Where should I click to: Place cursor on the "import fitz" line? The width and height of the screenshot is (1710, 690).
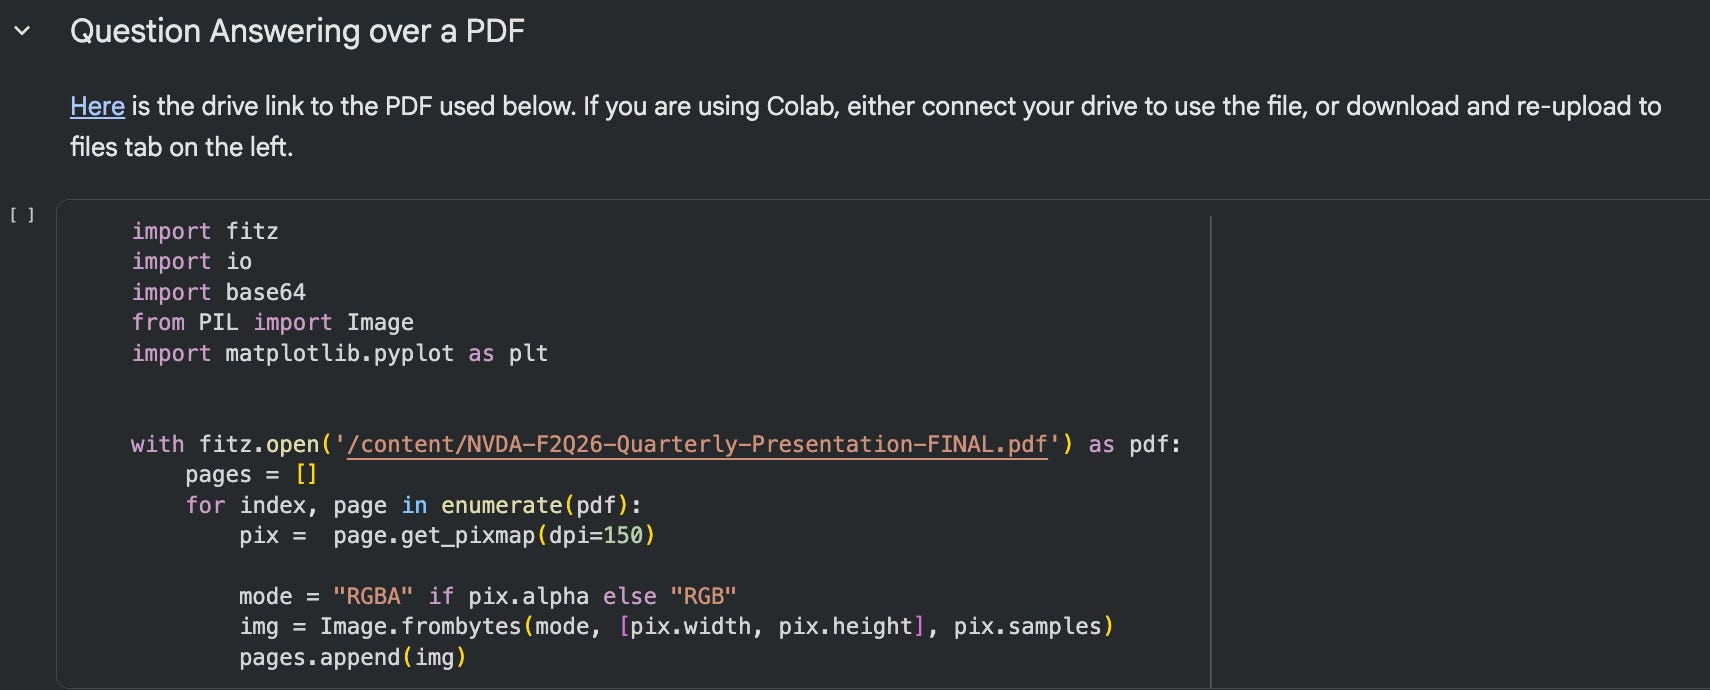205,231
